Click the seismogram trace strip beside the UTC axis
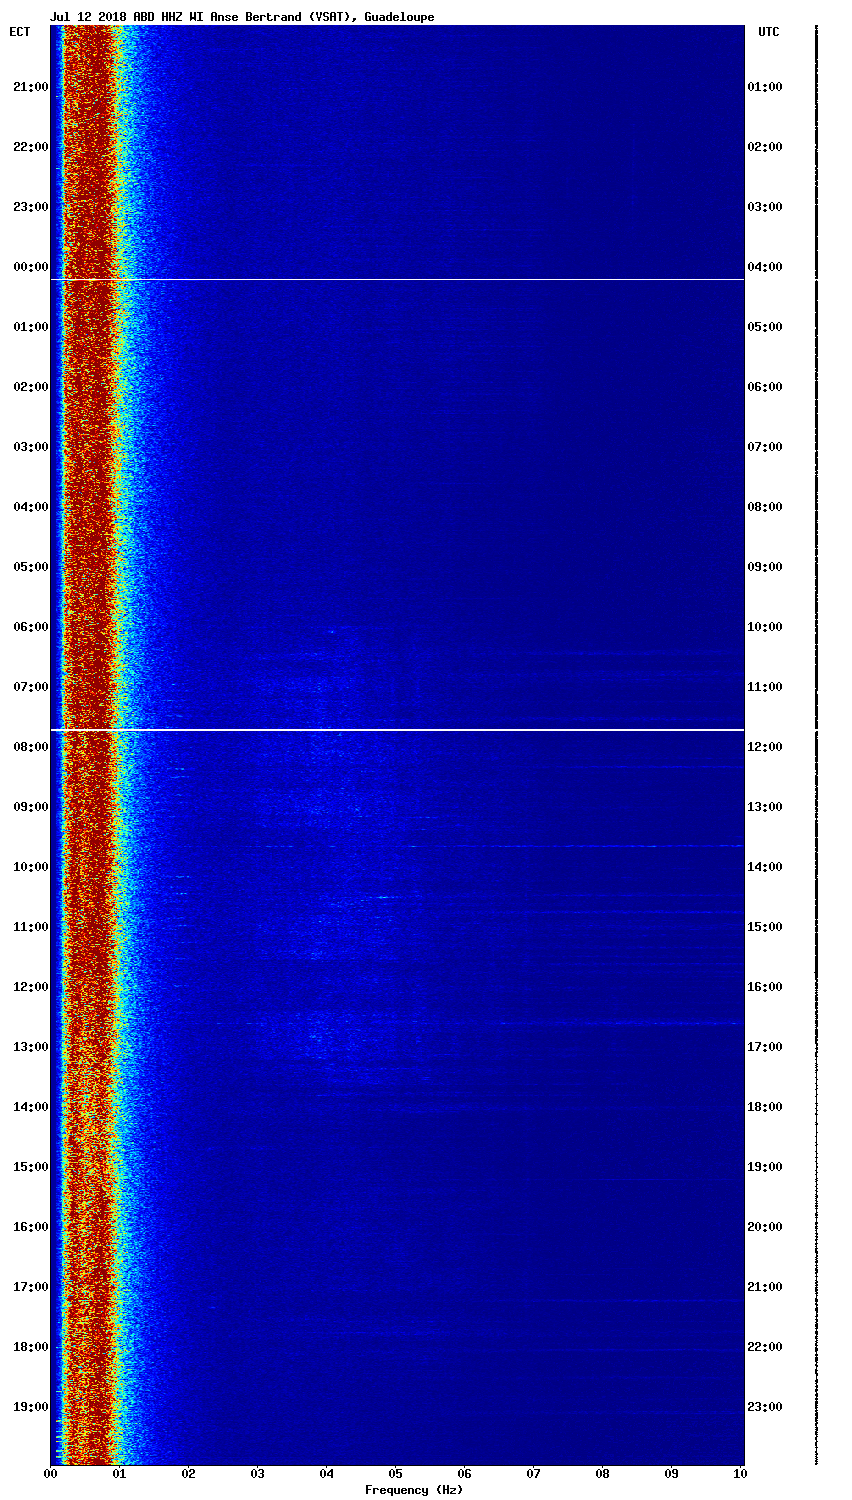The image size is (852, 1500). [816, 745]
